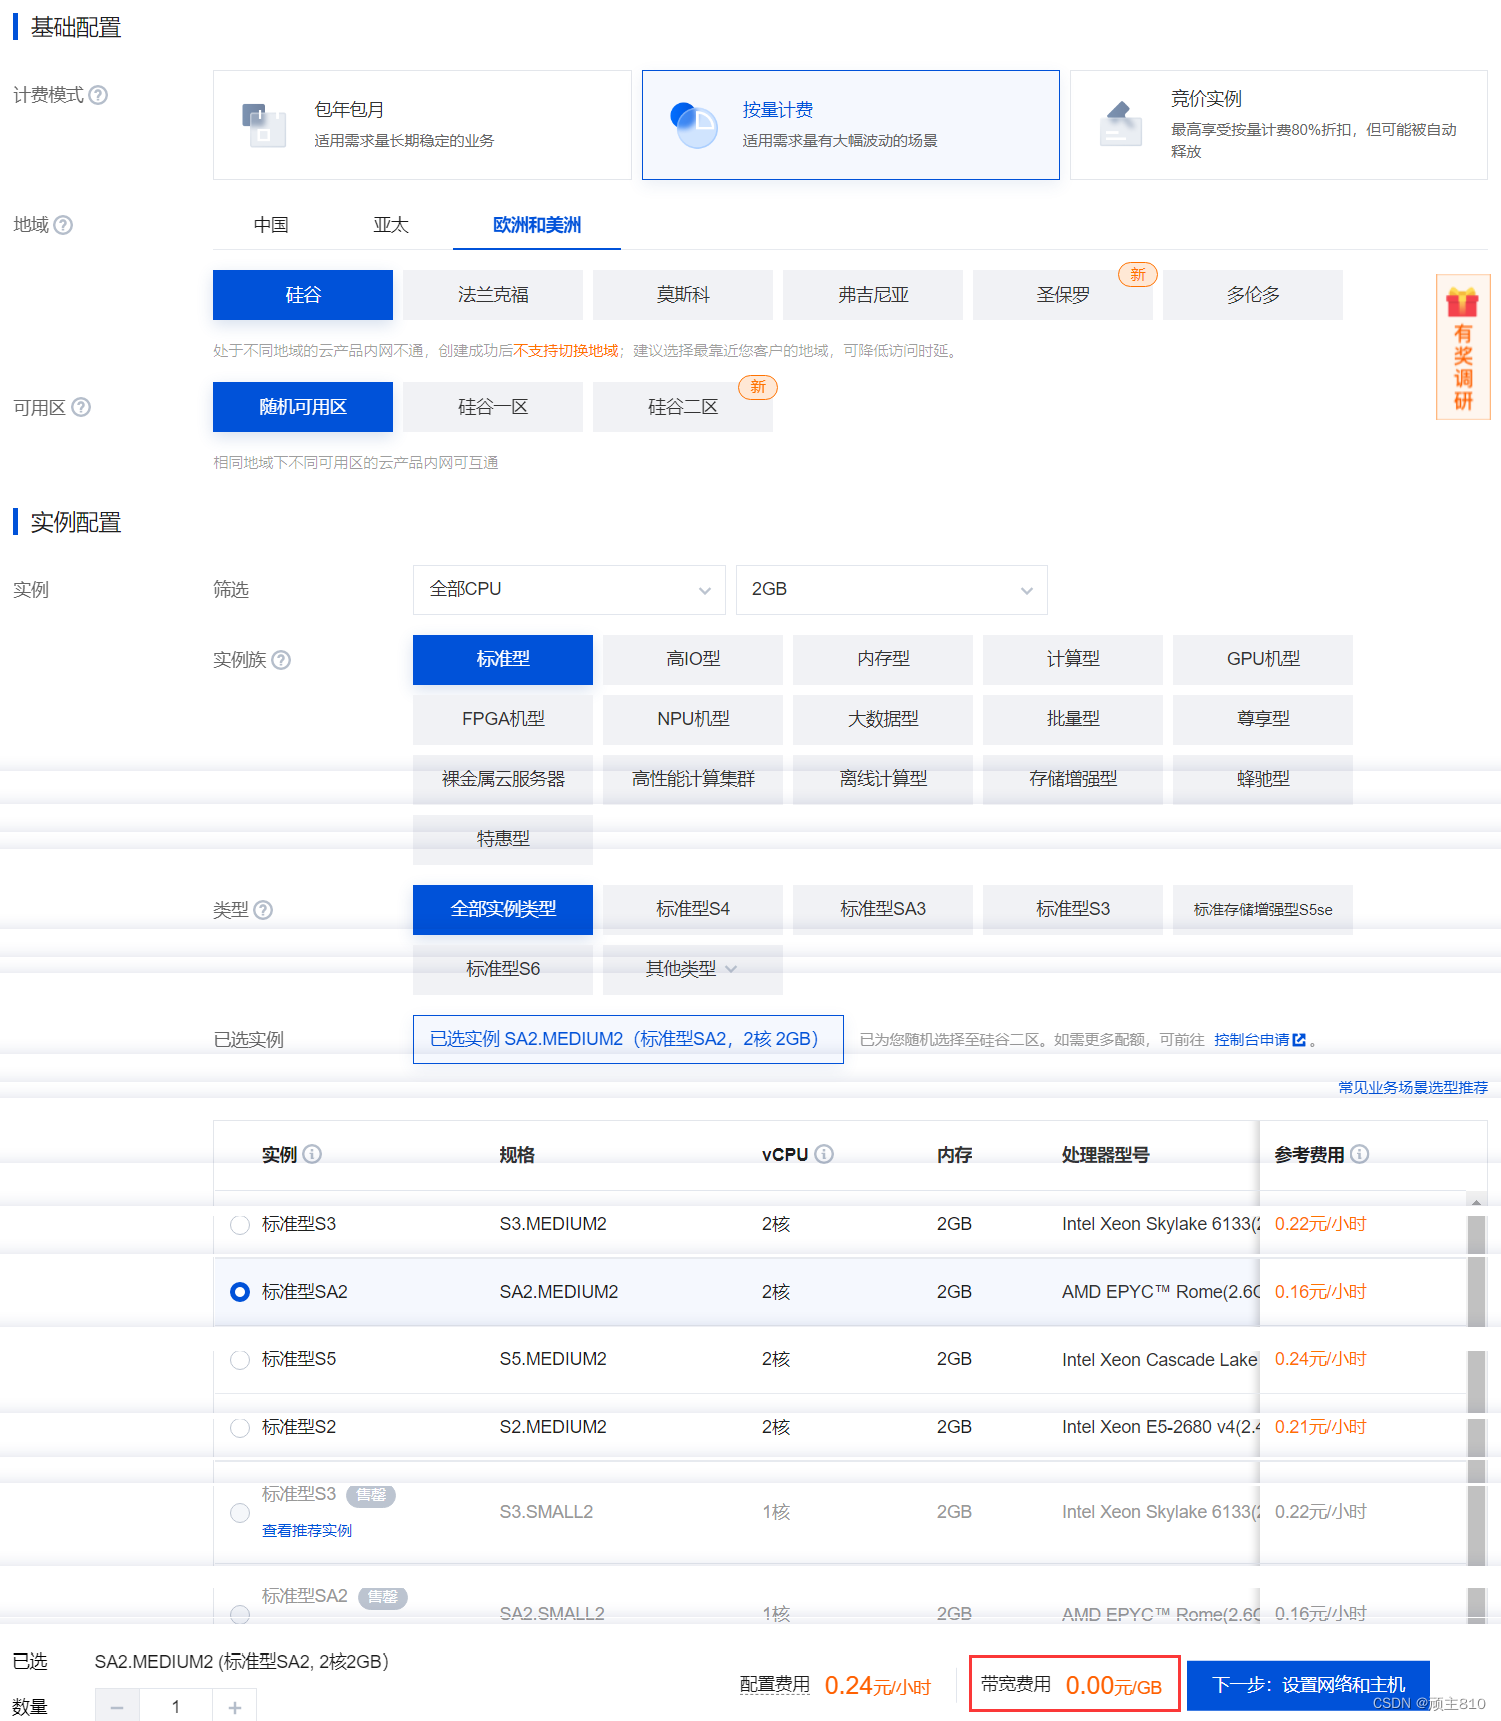The image size is (1501, 1721).
Task: Select the GPU机型 instance family
Action: click(1263, 660)
